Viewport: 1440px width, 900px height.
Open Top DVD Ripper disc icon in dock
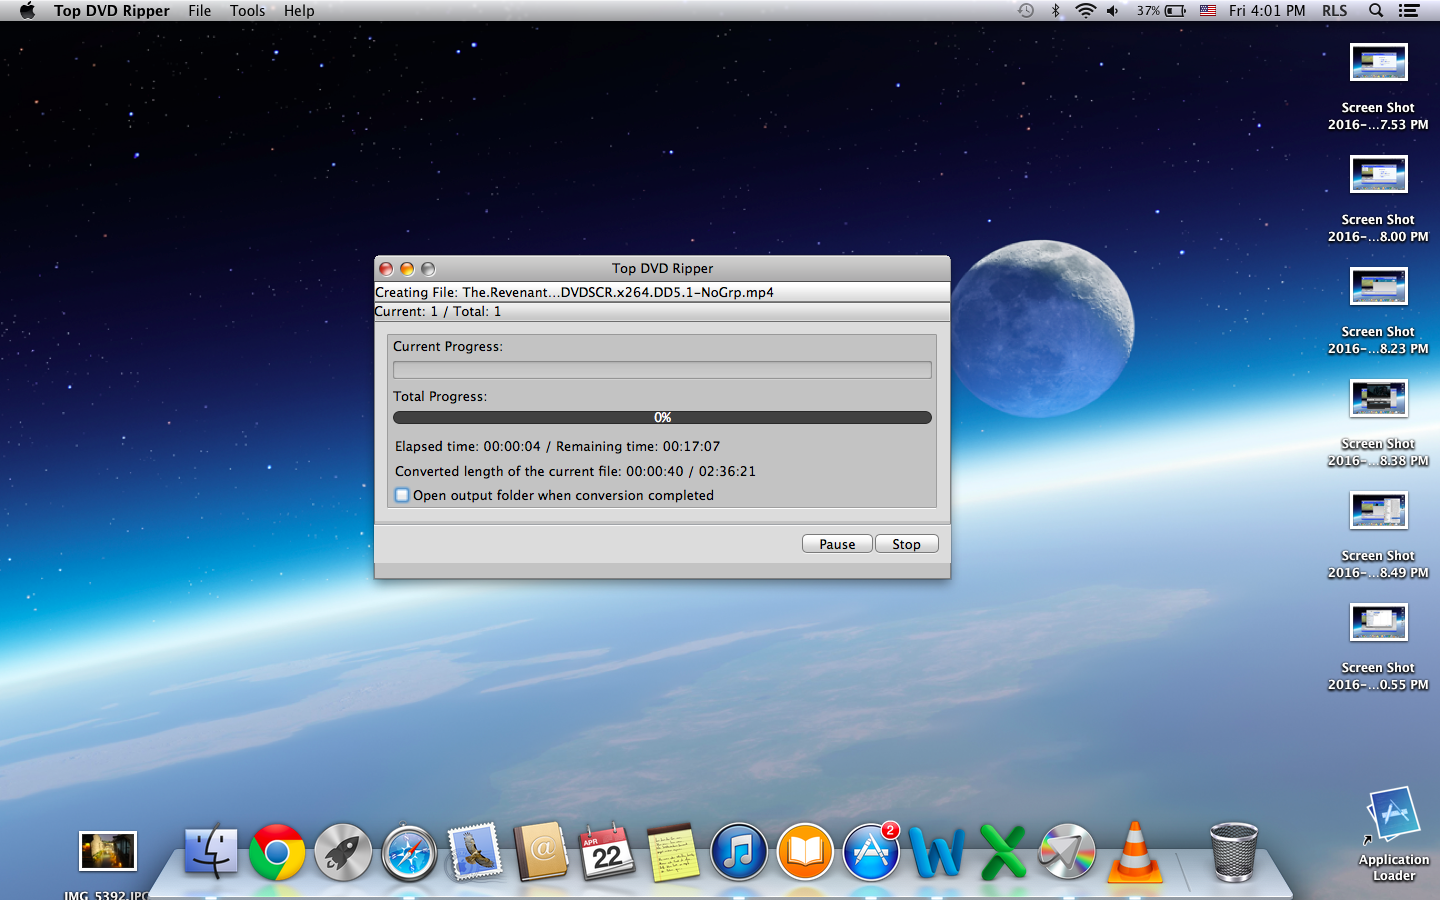[x=1067, y=852]
